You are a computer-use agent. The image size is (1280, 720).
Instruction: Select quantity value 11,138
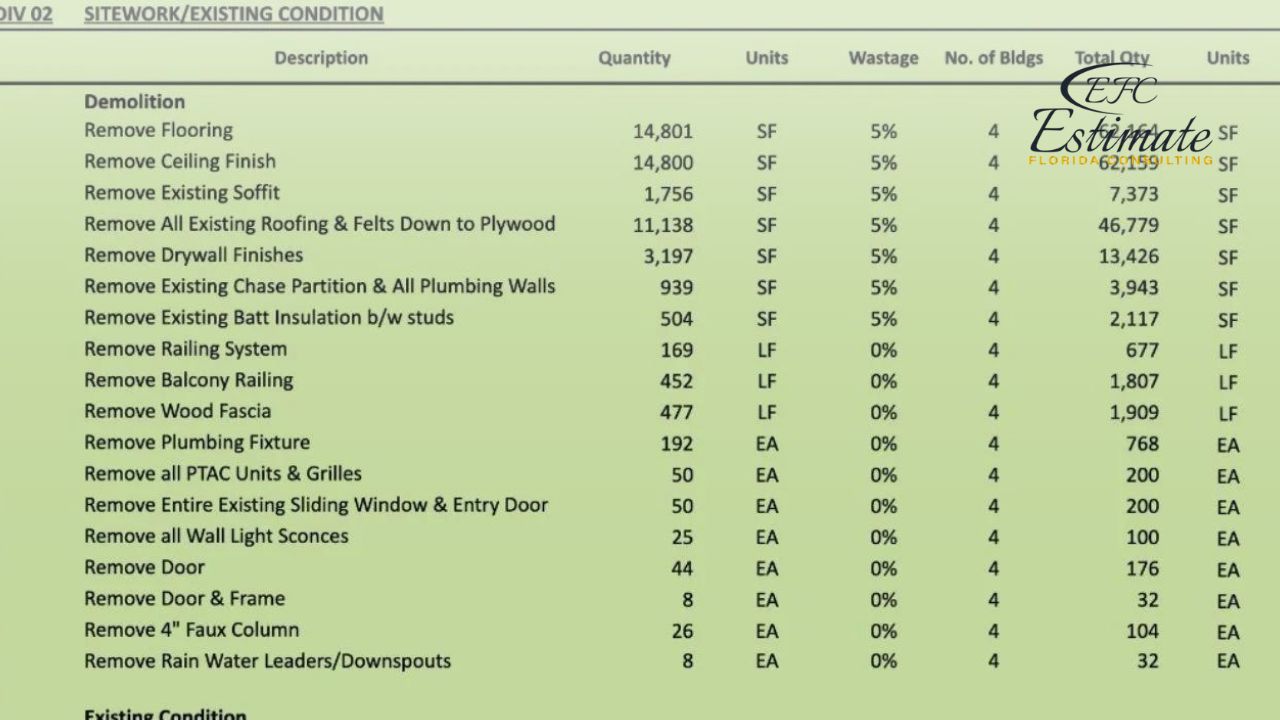(x=663, y=225)
